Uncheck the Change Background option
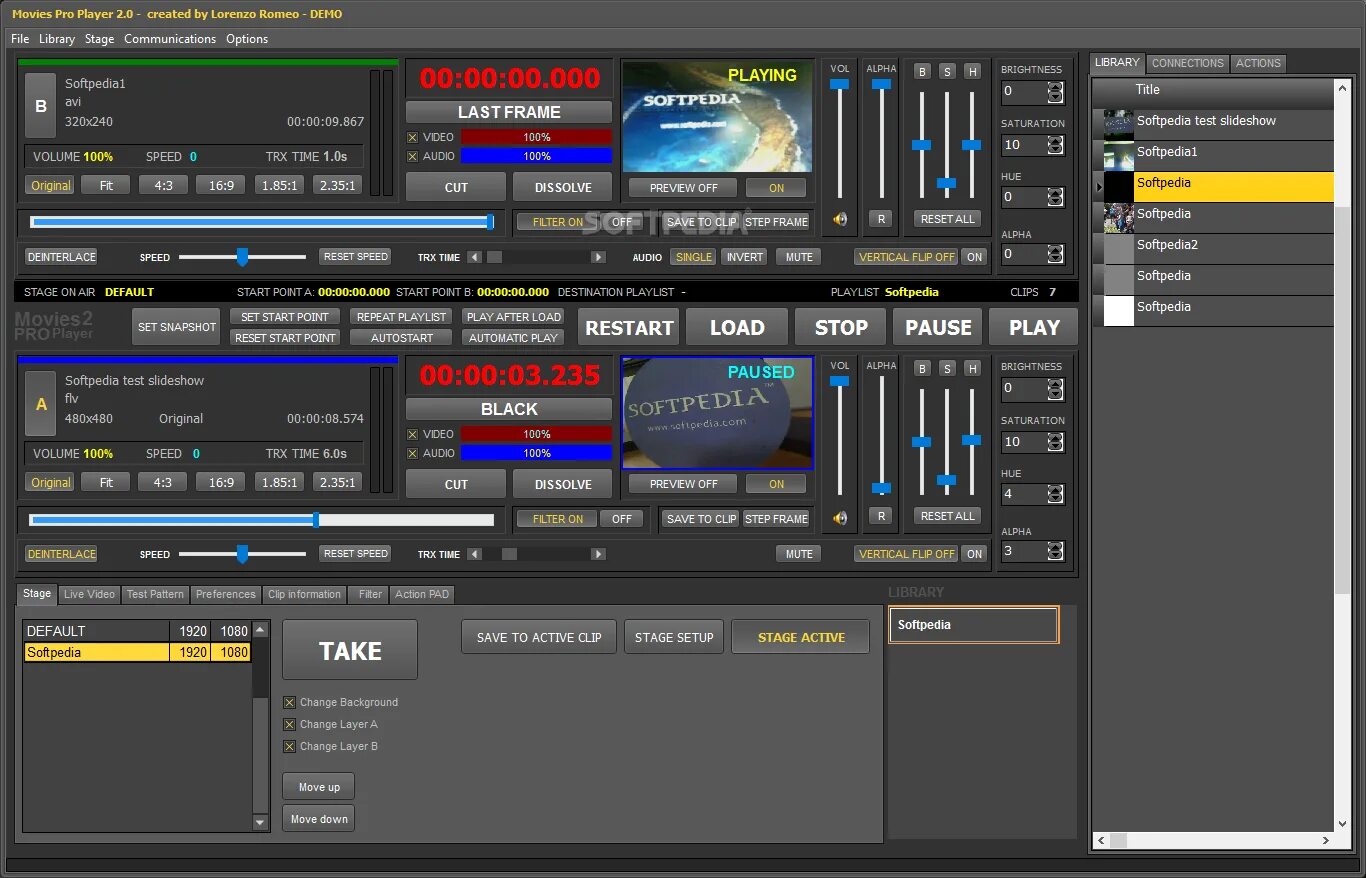 (x=290, y=702)
